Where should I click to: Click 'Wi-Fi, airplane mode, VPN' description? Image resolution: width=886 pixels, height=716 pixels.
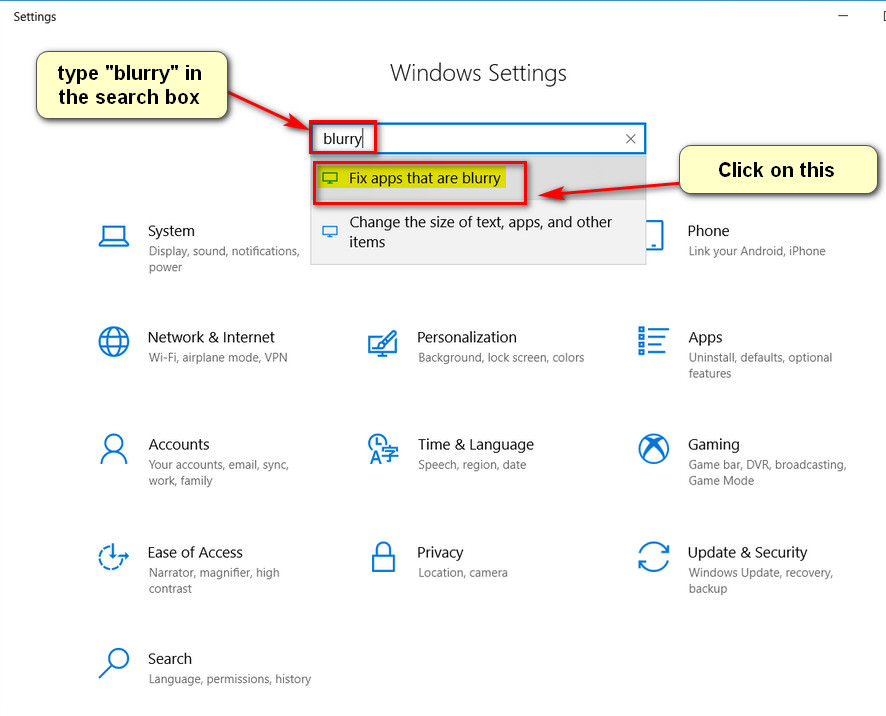(x=218, y=357)
